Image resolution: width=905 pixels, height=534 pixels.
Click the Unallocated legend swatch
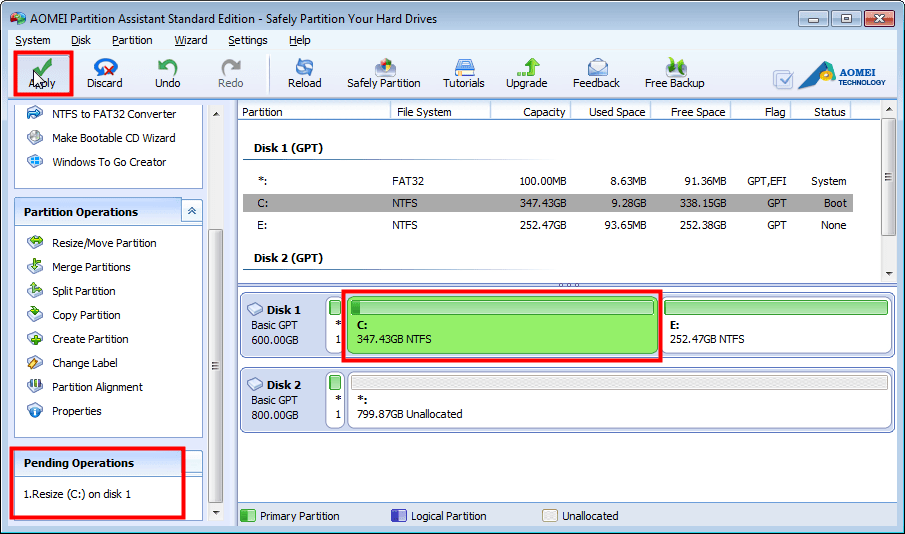550,516
